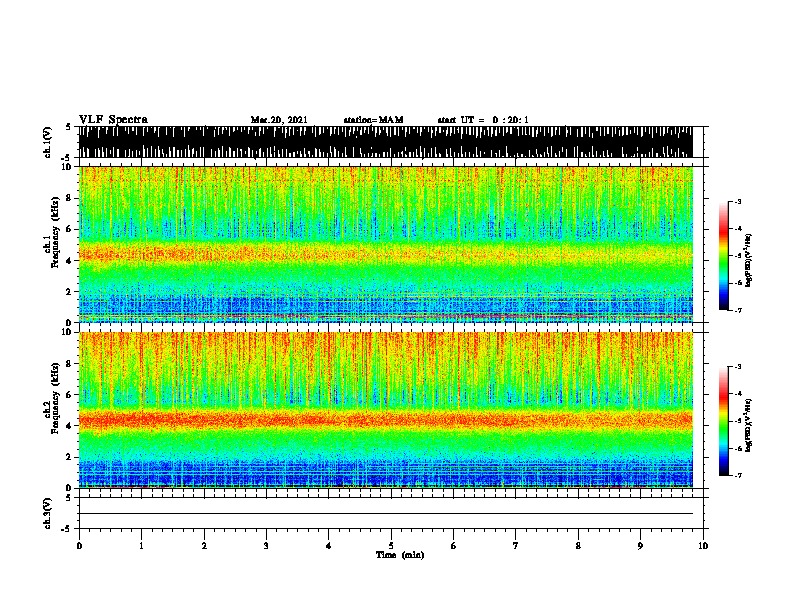Click time axis tick label 4
The image size is (792, 612).
click(329, 546)
